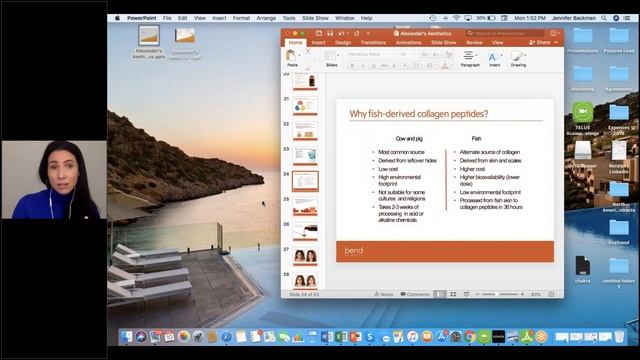Open the Slides button in the ribbon

coord(330,56)
